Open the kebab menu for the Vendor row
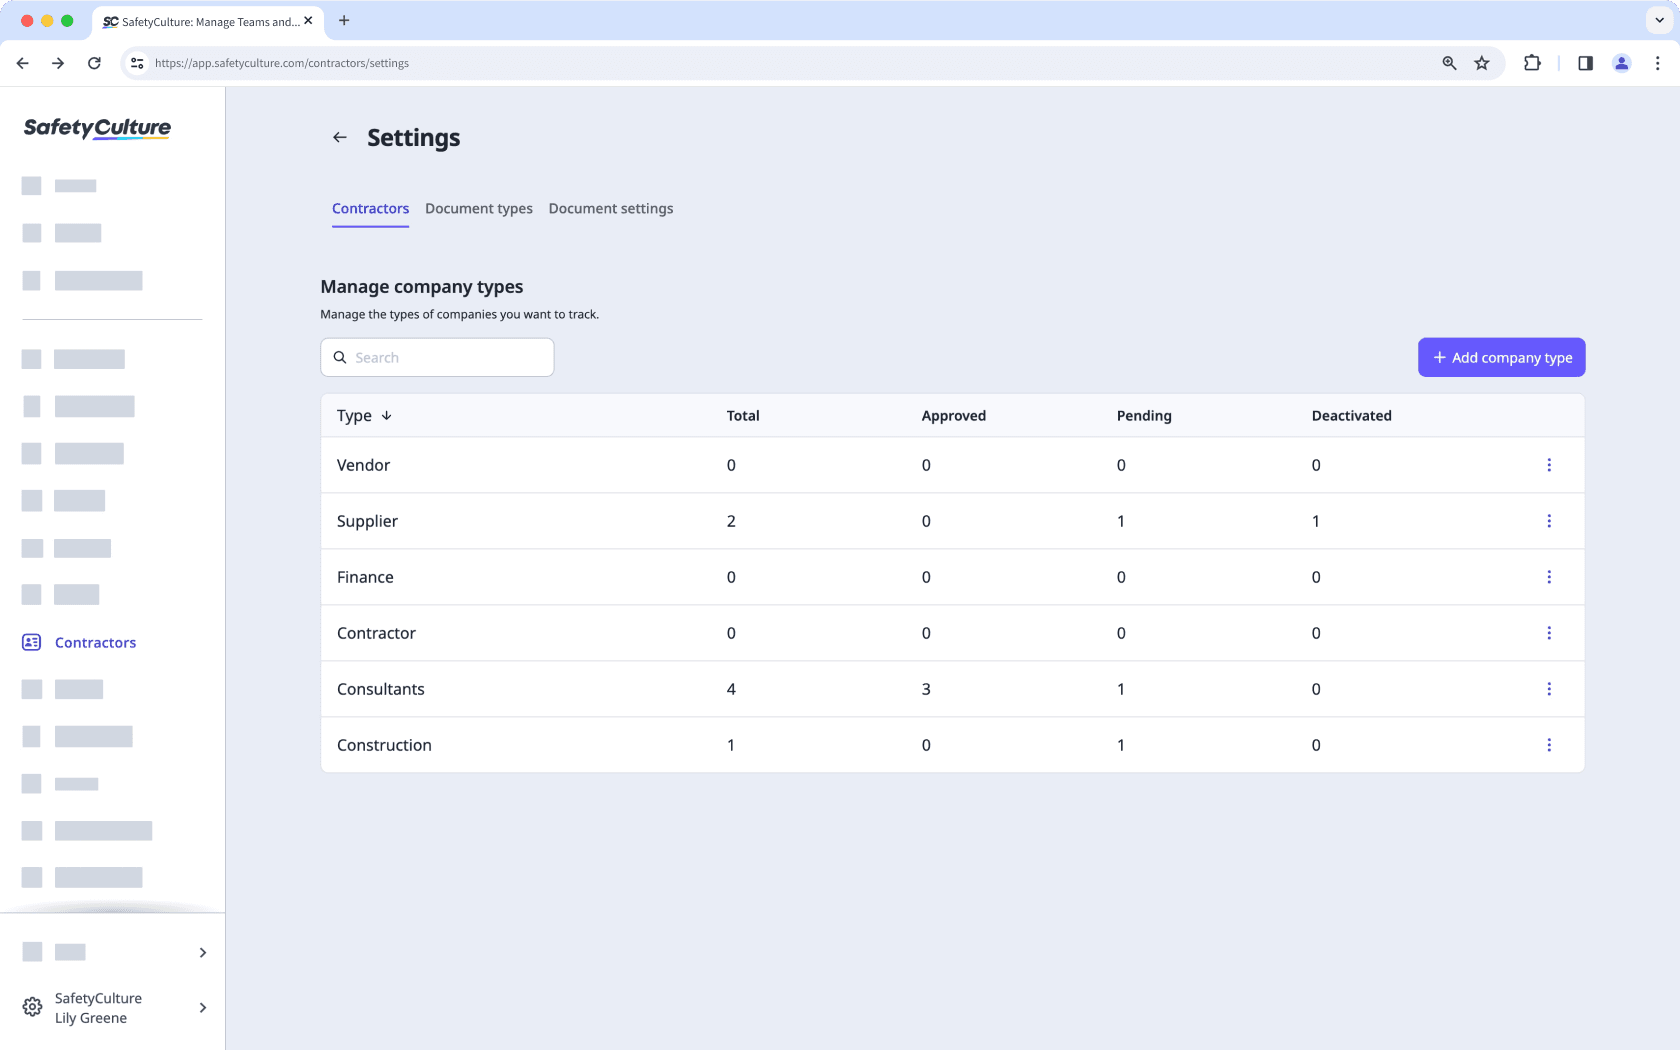The image size is (1680, 1050). (x=1550, y=465)
